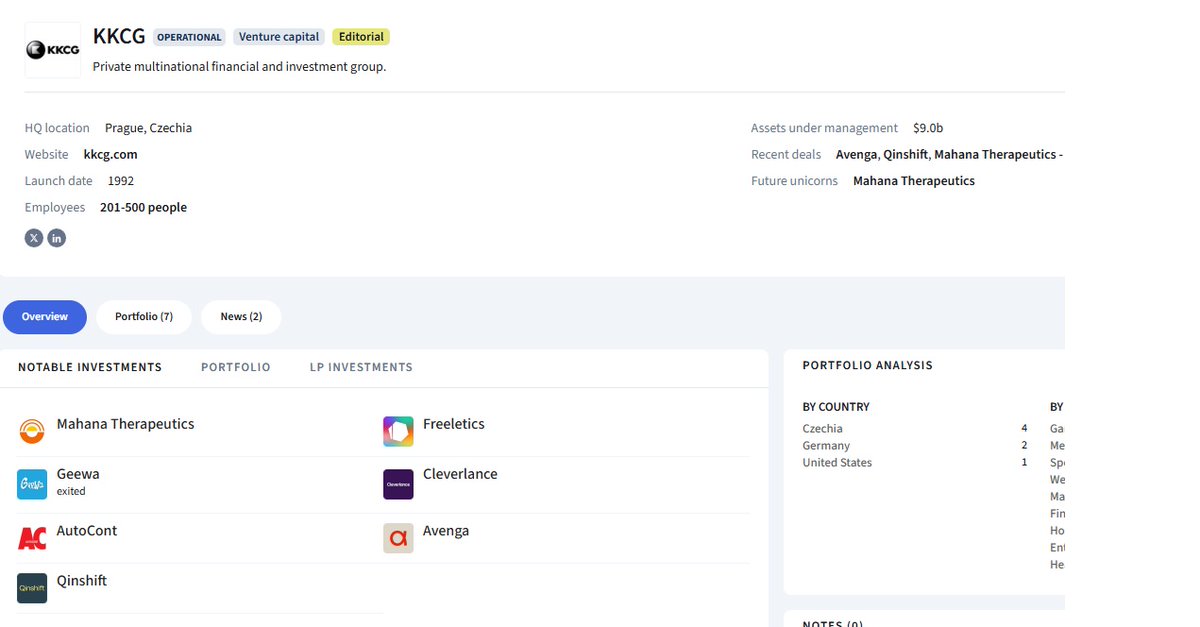
Task: Click the Mahana Therapeutics logo icon
Action: [32, 431]
